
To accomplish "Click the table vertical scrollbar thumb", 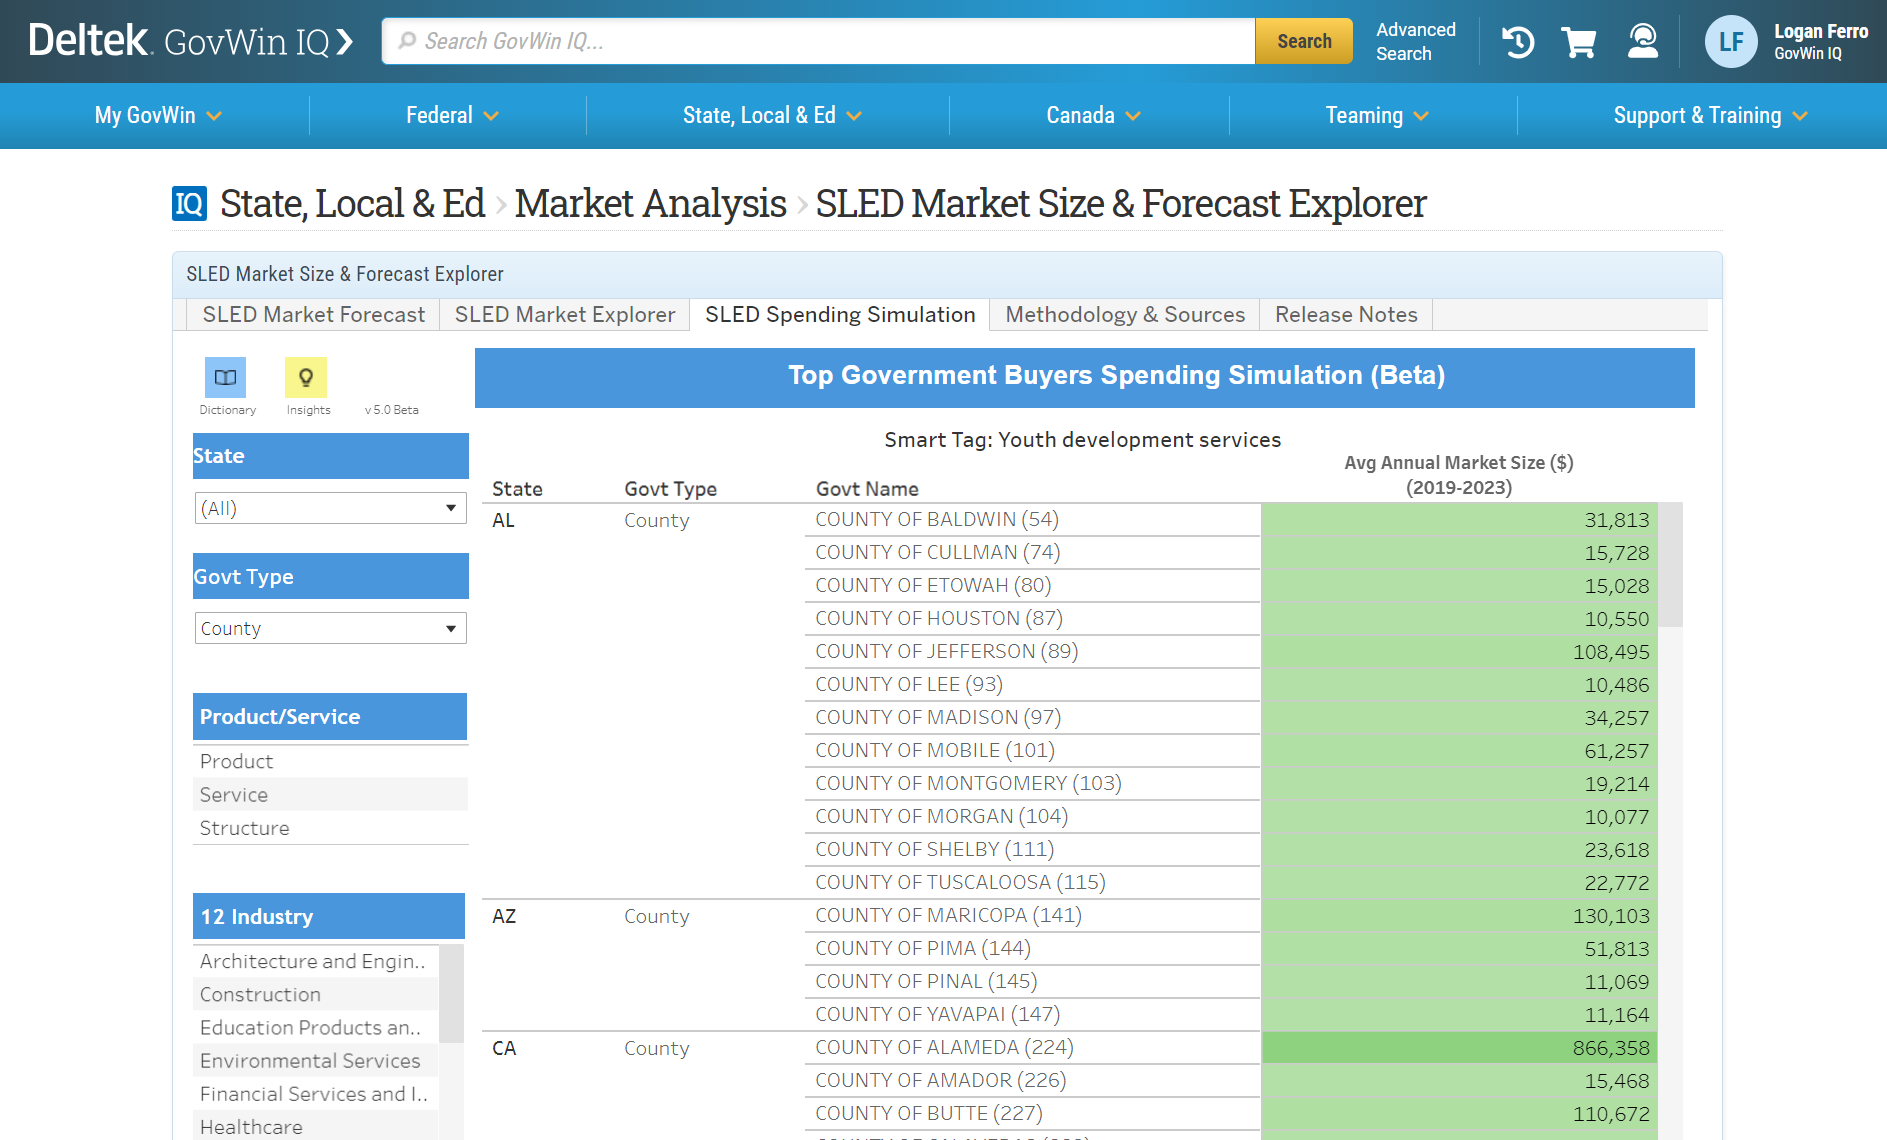I will pos(1670,565).
